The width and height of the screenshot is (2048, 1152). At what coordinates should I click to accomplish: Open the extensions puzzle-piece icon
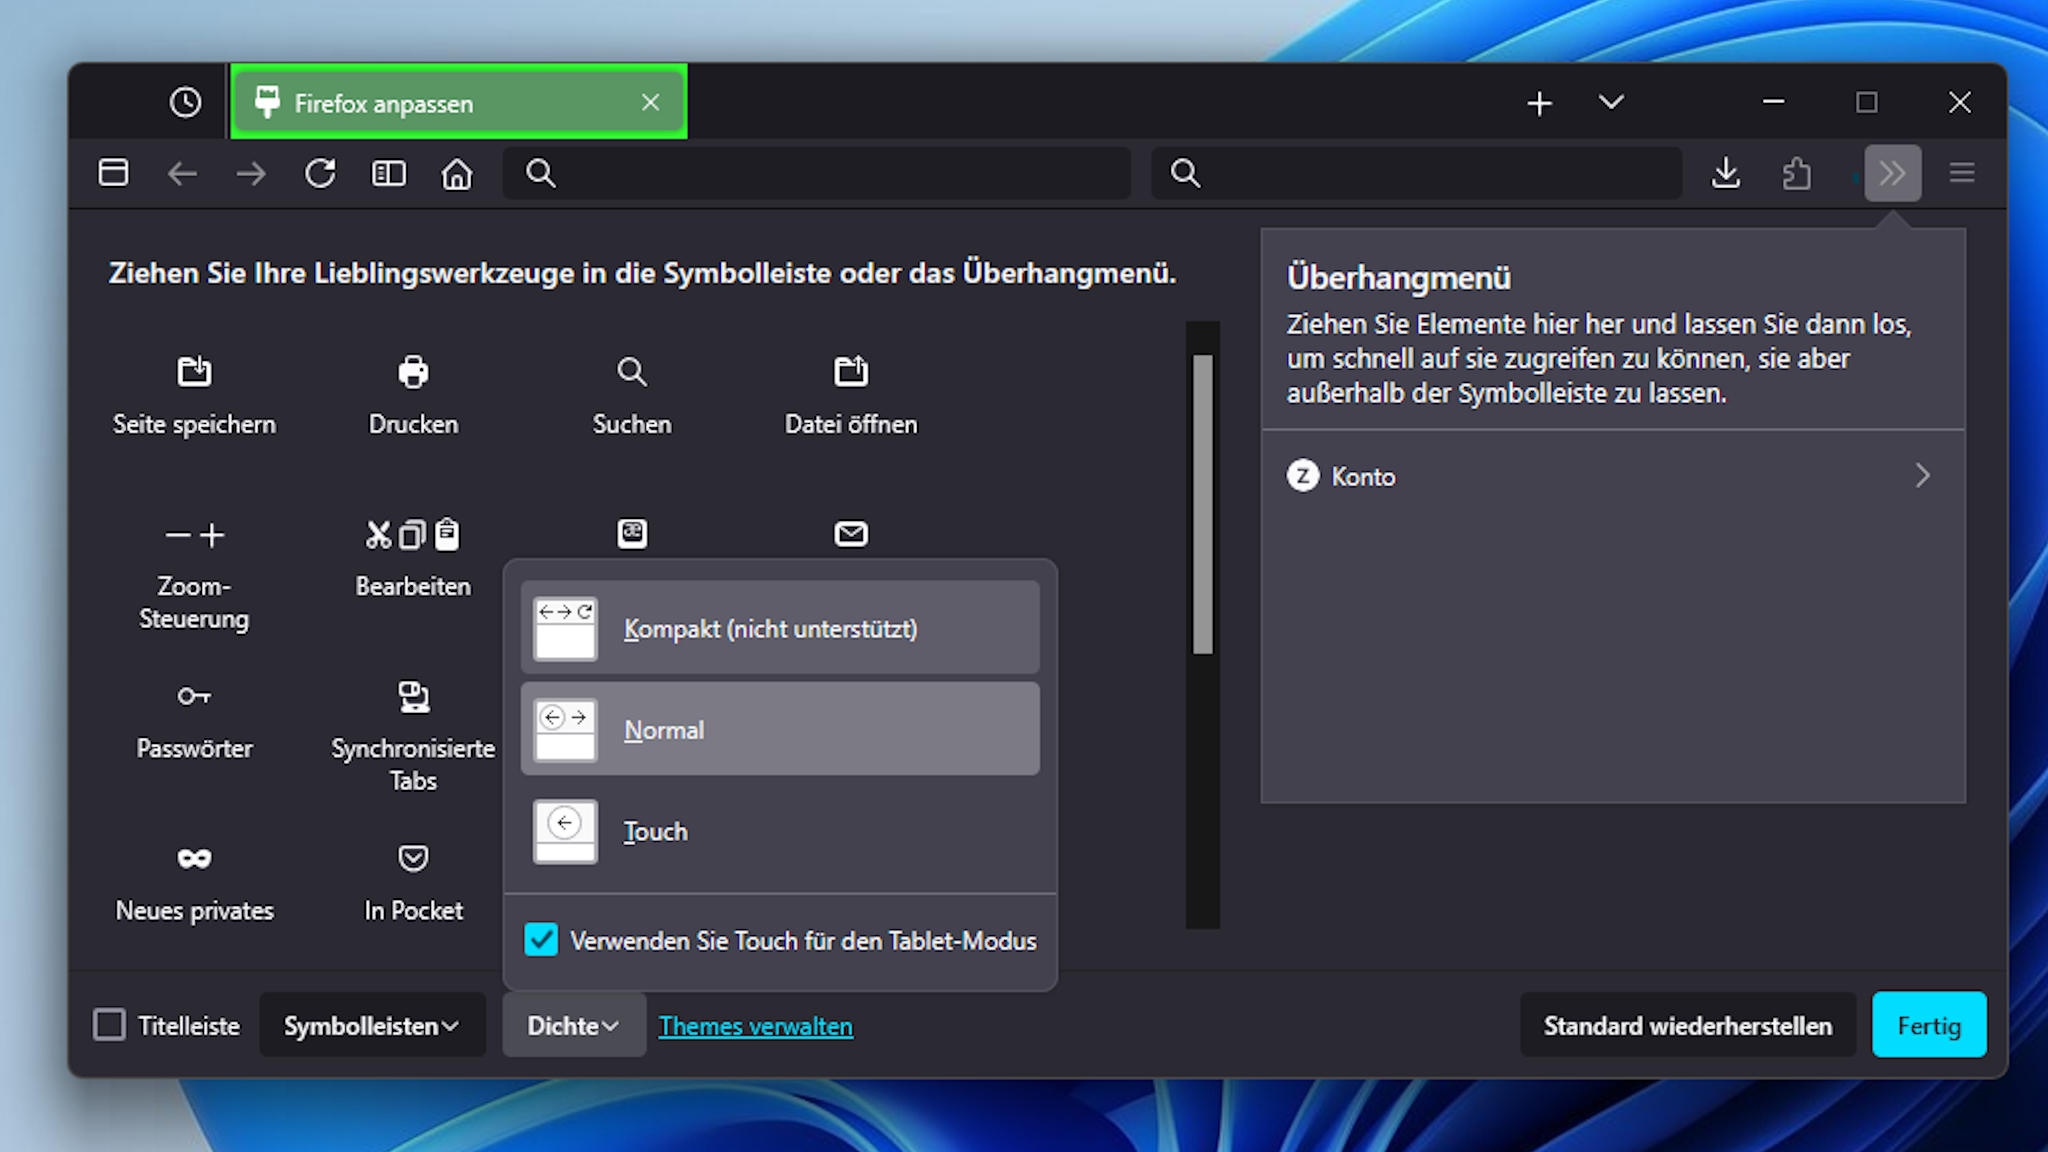click(1796, 173)
